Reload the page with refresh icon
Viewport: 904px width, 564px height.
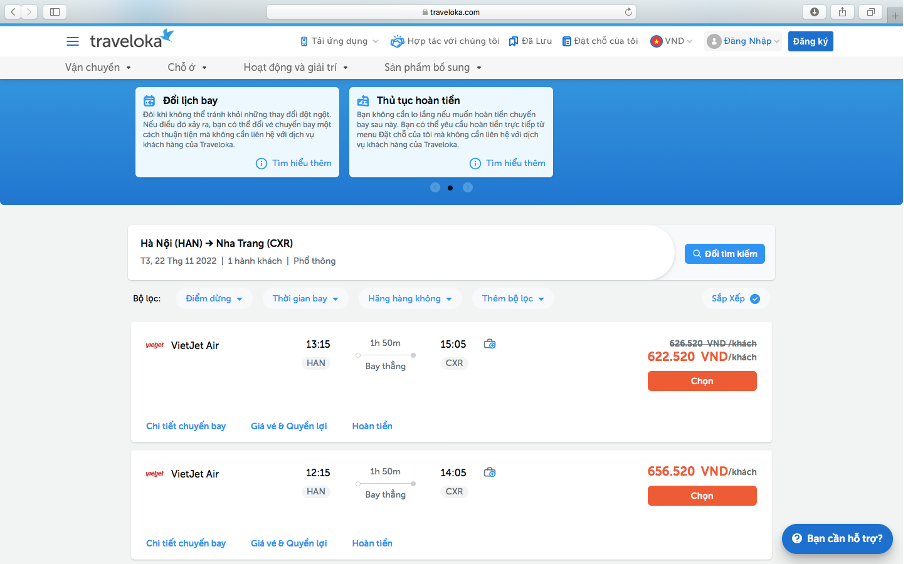(628, 12)
